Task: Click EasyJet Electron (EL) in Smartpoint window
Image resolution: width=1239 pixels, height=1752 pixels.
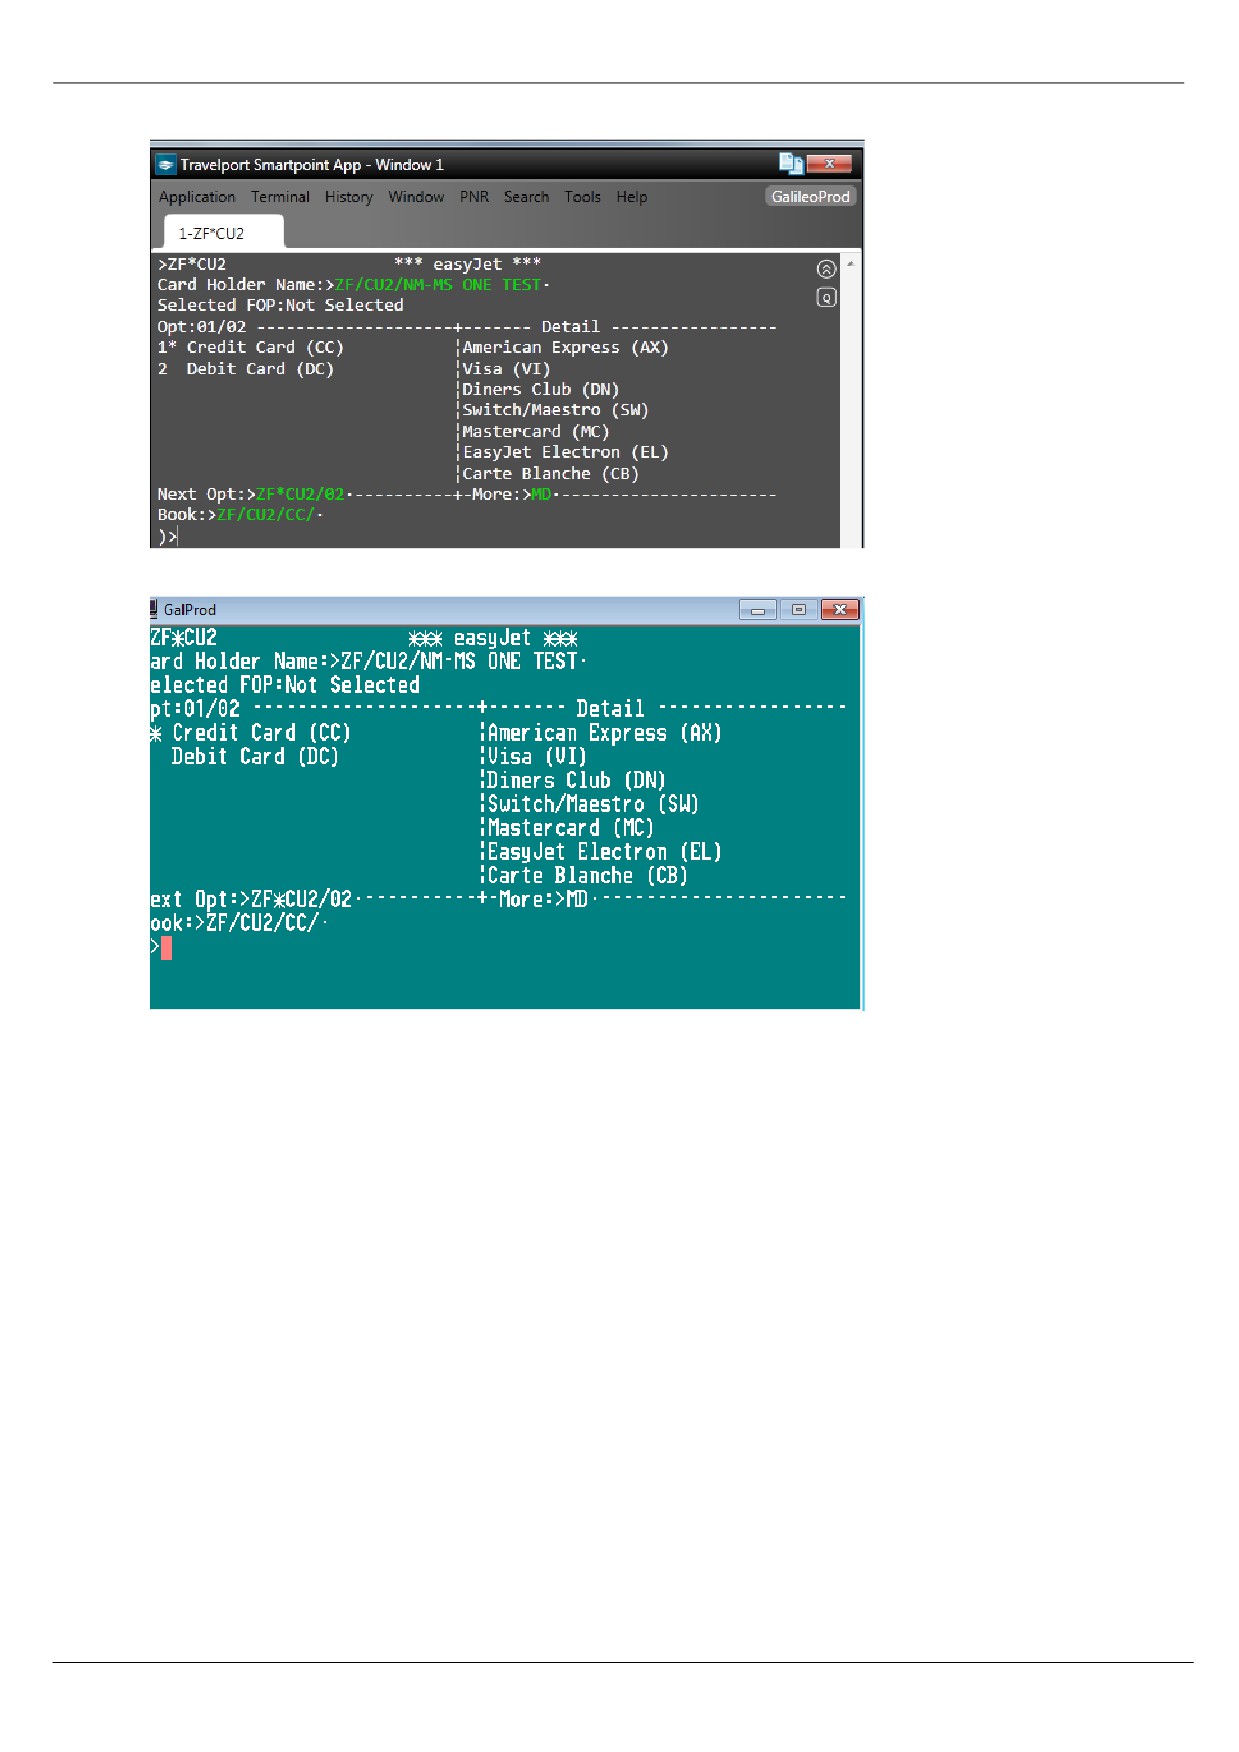Action: (x=565, y=452)
